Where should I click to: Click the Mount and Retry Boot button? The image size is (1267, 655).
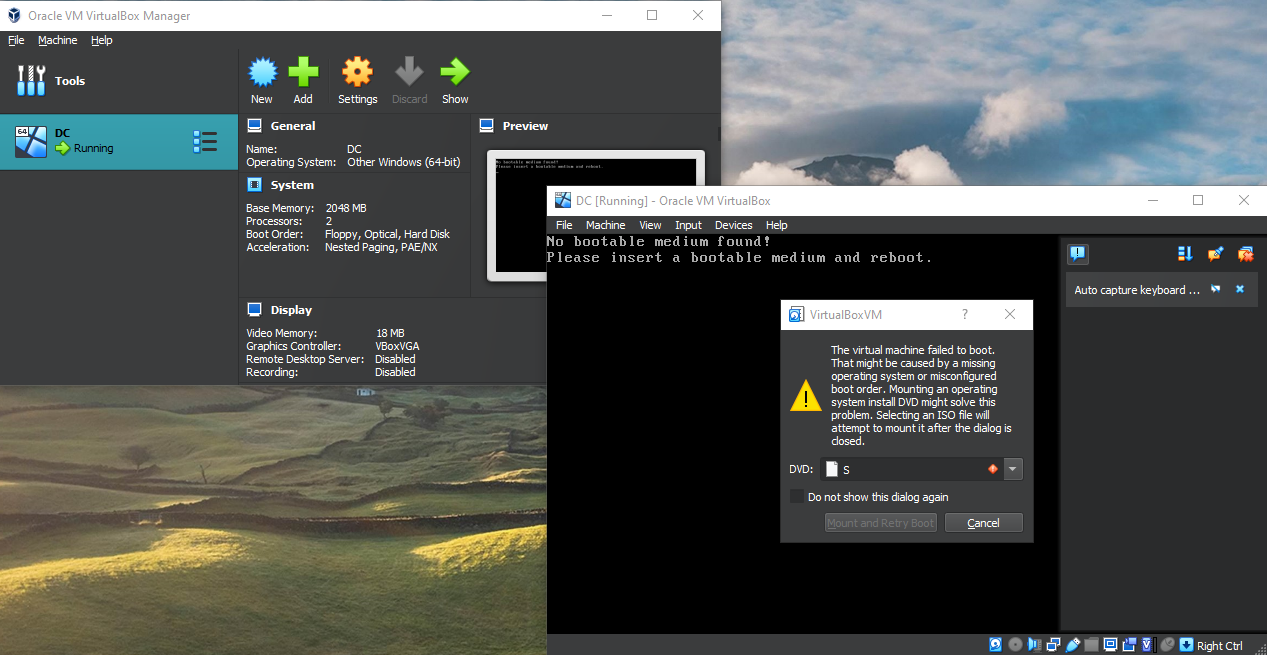tap(881, 523)
